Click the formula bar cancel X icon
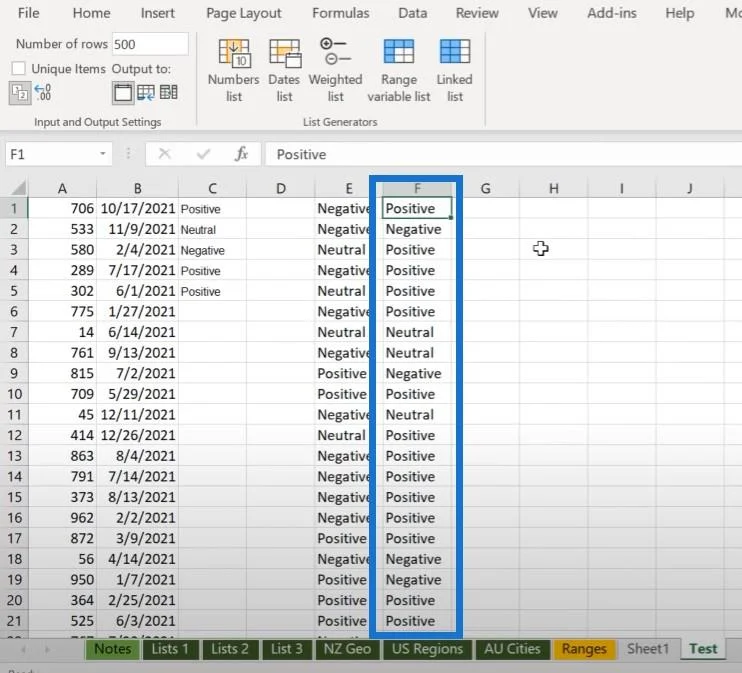 (x=165, y=154)
